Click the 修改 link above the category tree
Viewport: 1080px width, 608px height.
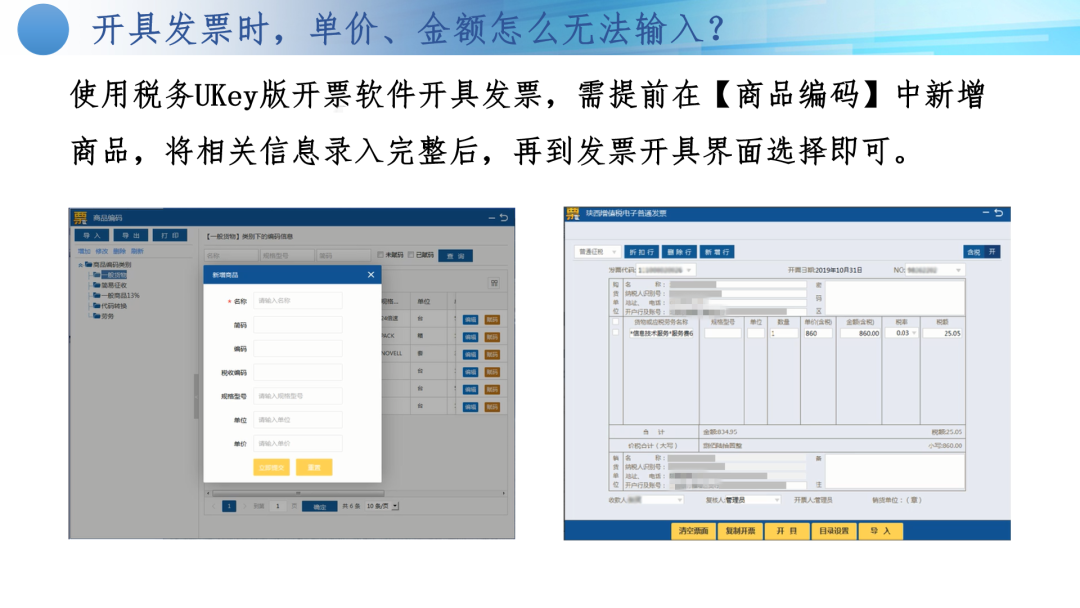pos(102,251)
